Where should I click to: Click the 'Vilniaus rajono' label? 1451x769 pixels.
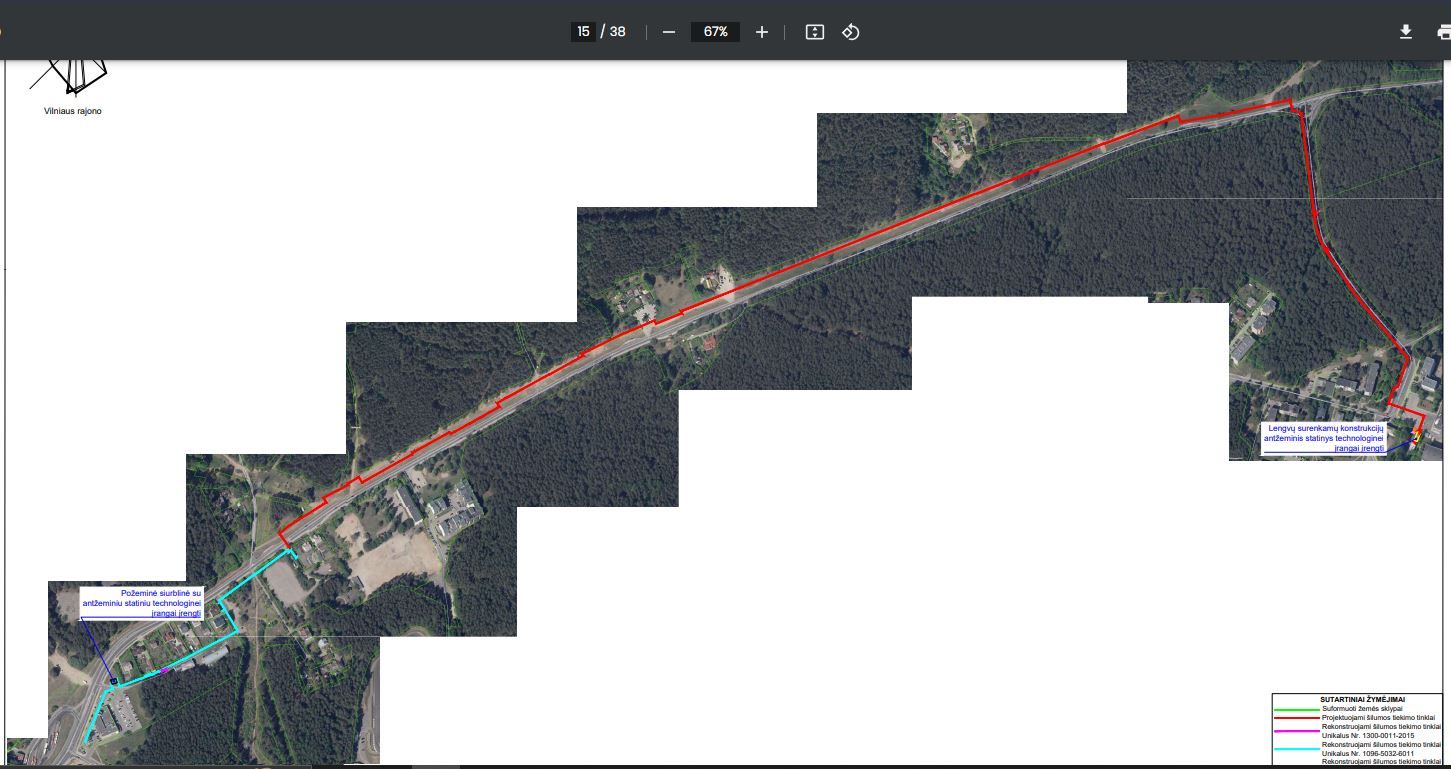tap(72, 111)
